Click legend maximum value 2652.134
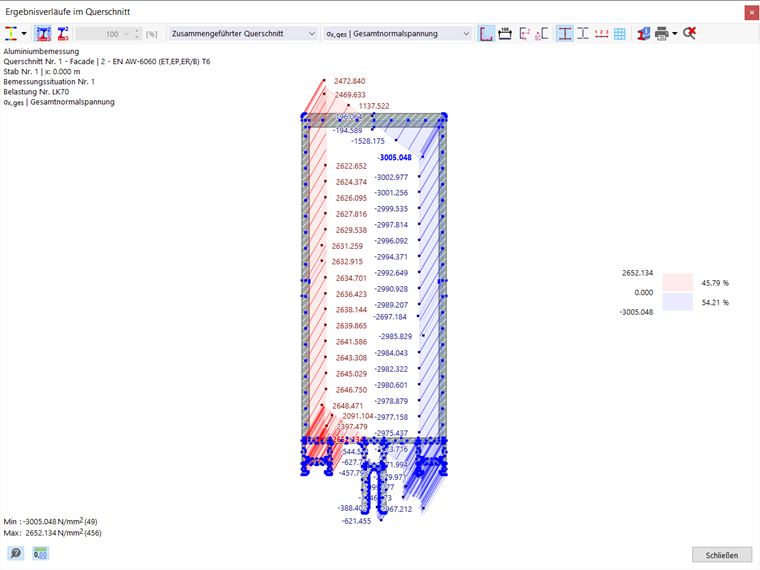 [637, 273]
